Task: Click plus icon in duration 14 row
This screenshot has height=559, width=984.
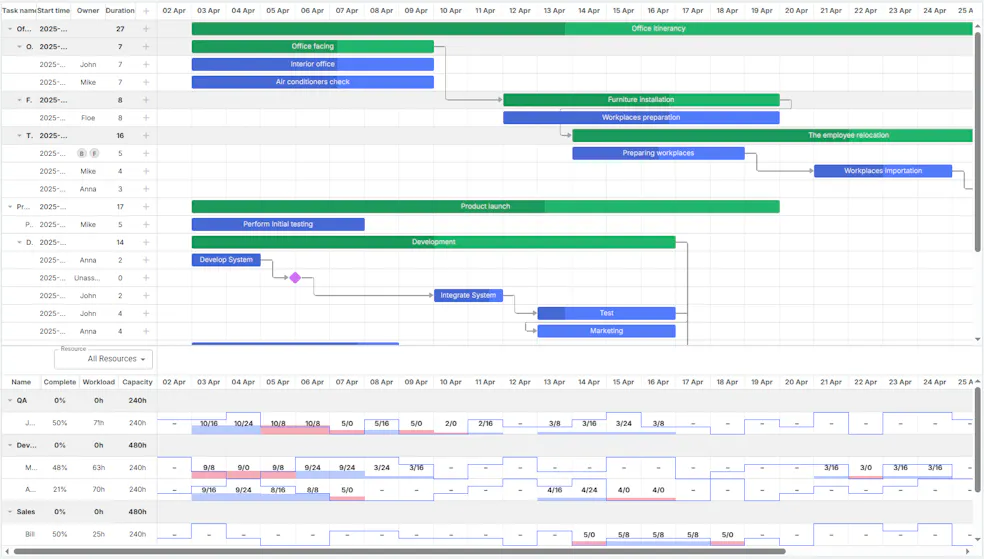Action: [146, 242]
